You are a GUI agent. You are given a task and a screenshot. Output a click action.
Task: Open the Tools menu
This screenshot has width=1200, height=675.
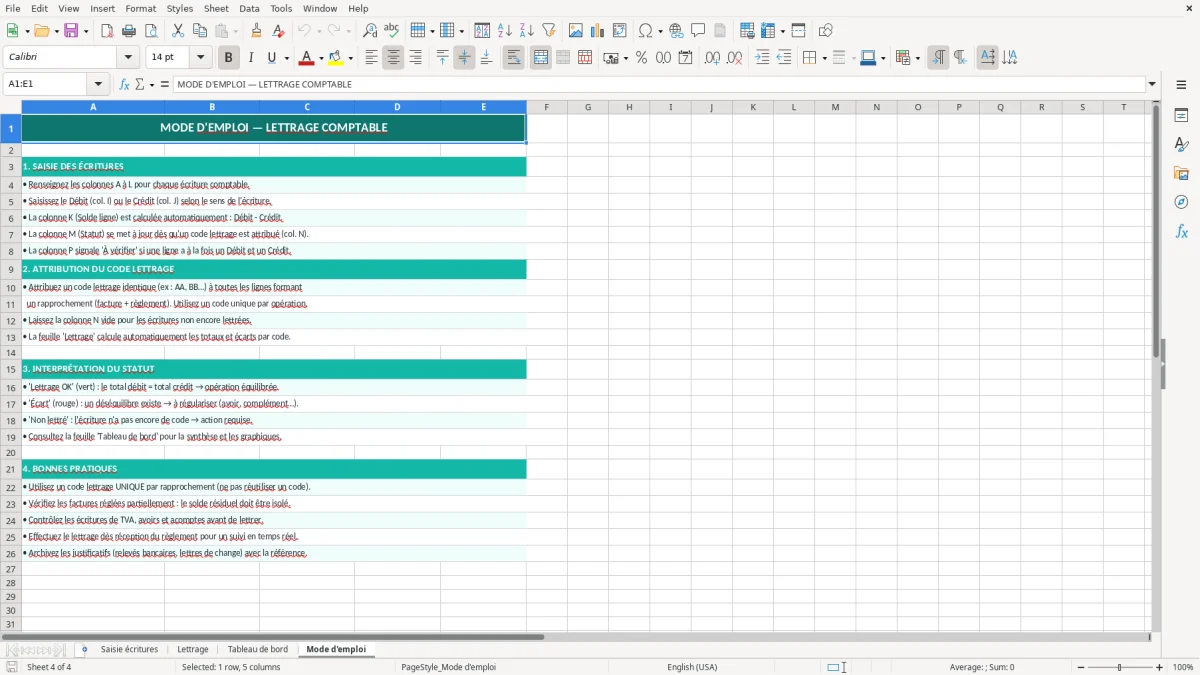pyautogui.click(x=281, y=8)
